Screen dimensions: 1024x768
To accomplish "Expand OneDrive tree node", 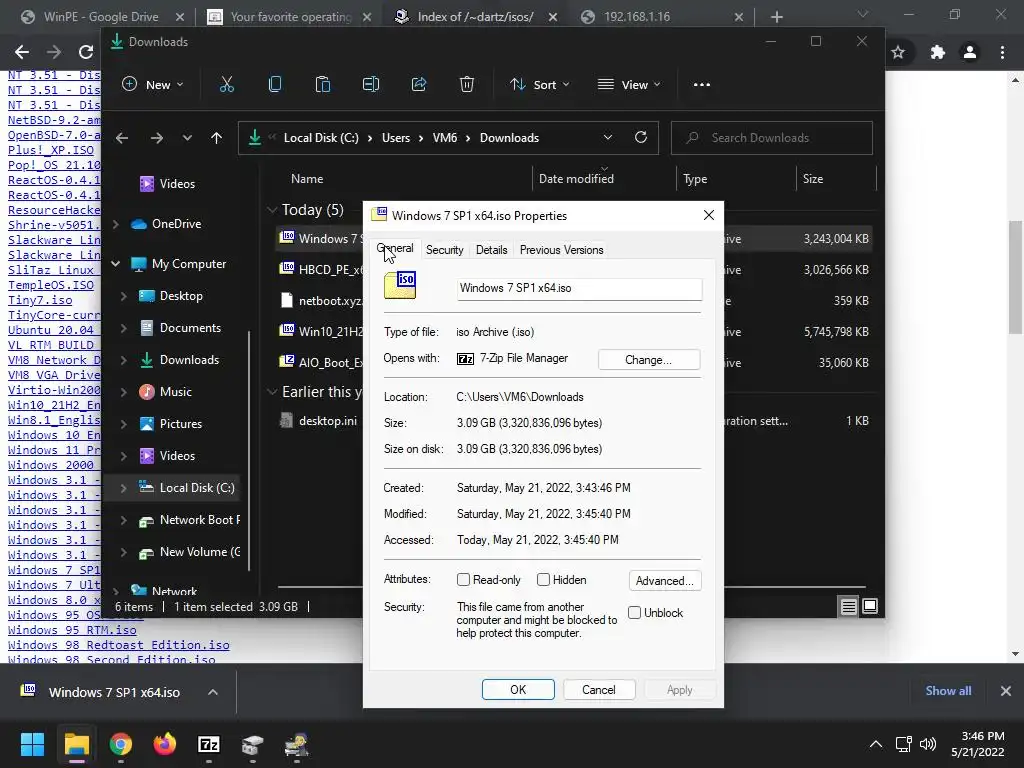I will point(116,224).
